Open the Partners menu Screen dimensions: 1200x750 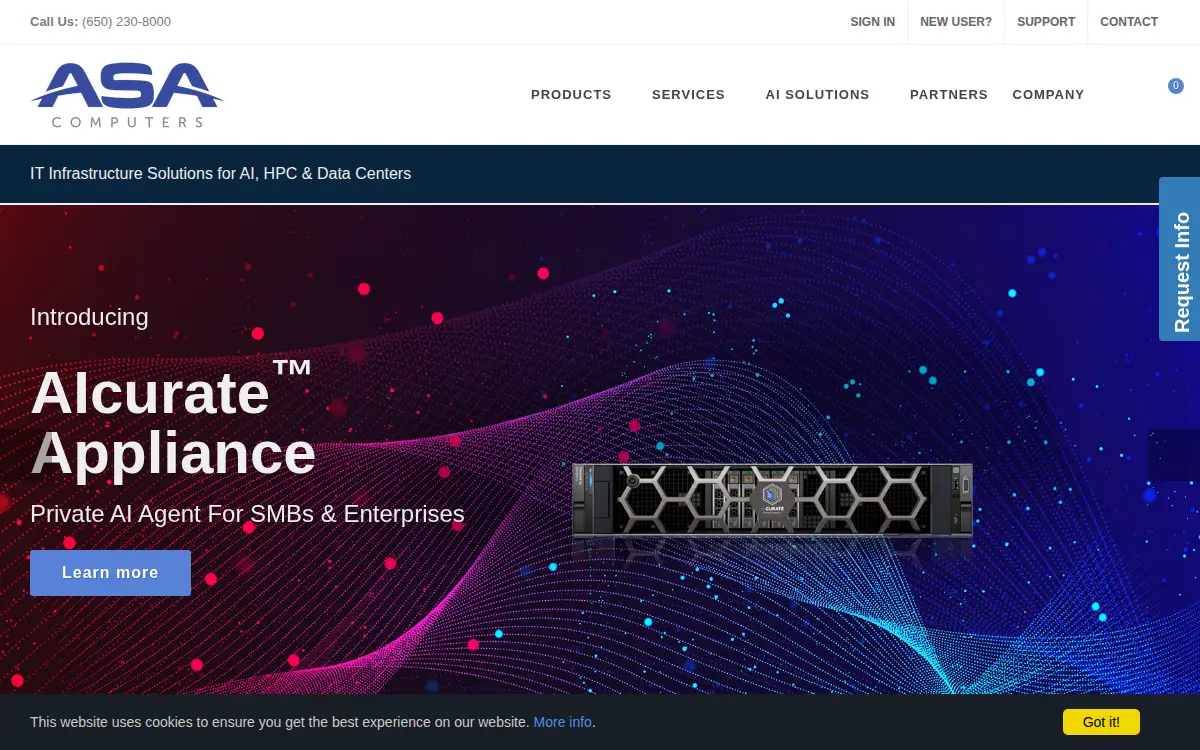point(949,94)
